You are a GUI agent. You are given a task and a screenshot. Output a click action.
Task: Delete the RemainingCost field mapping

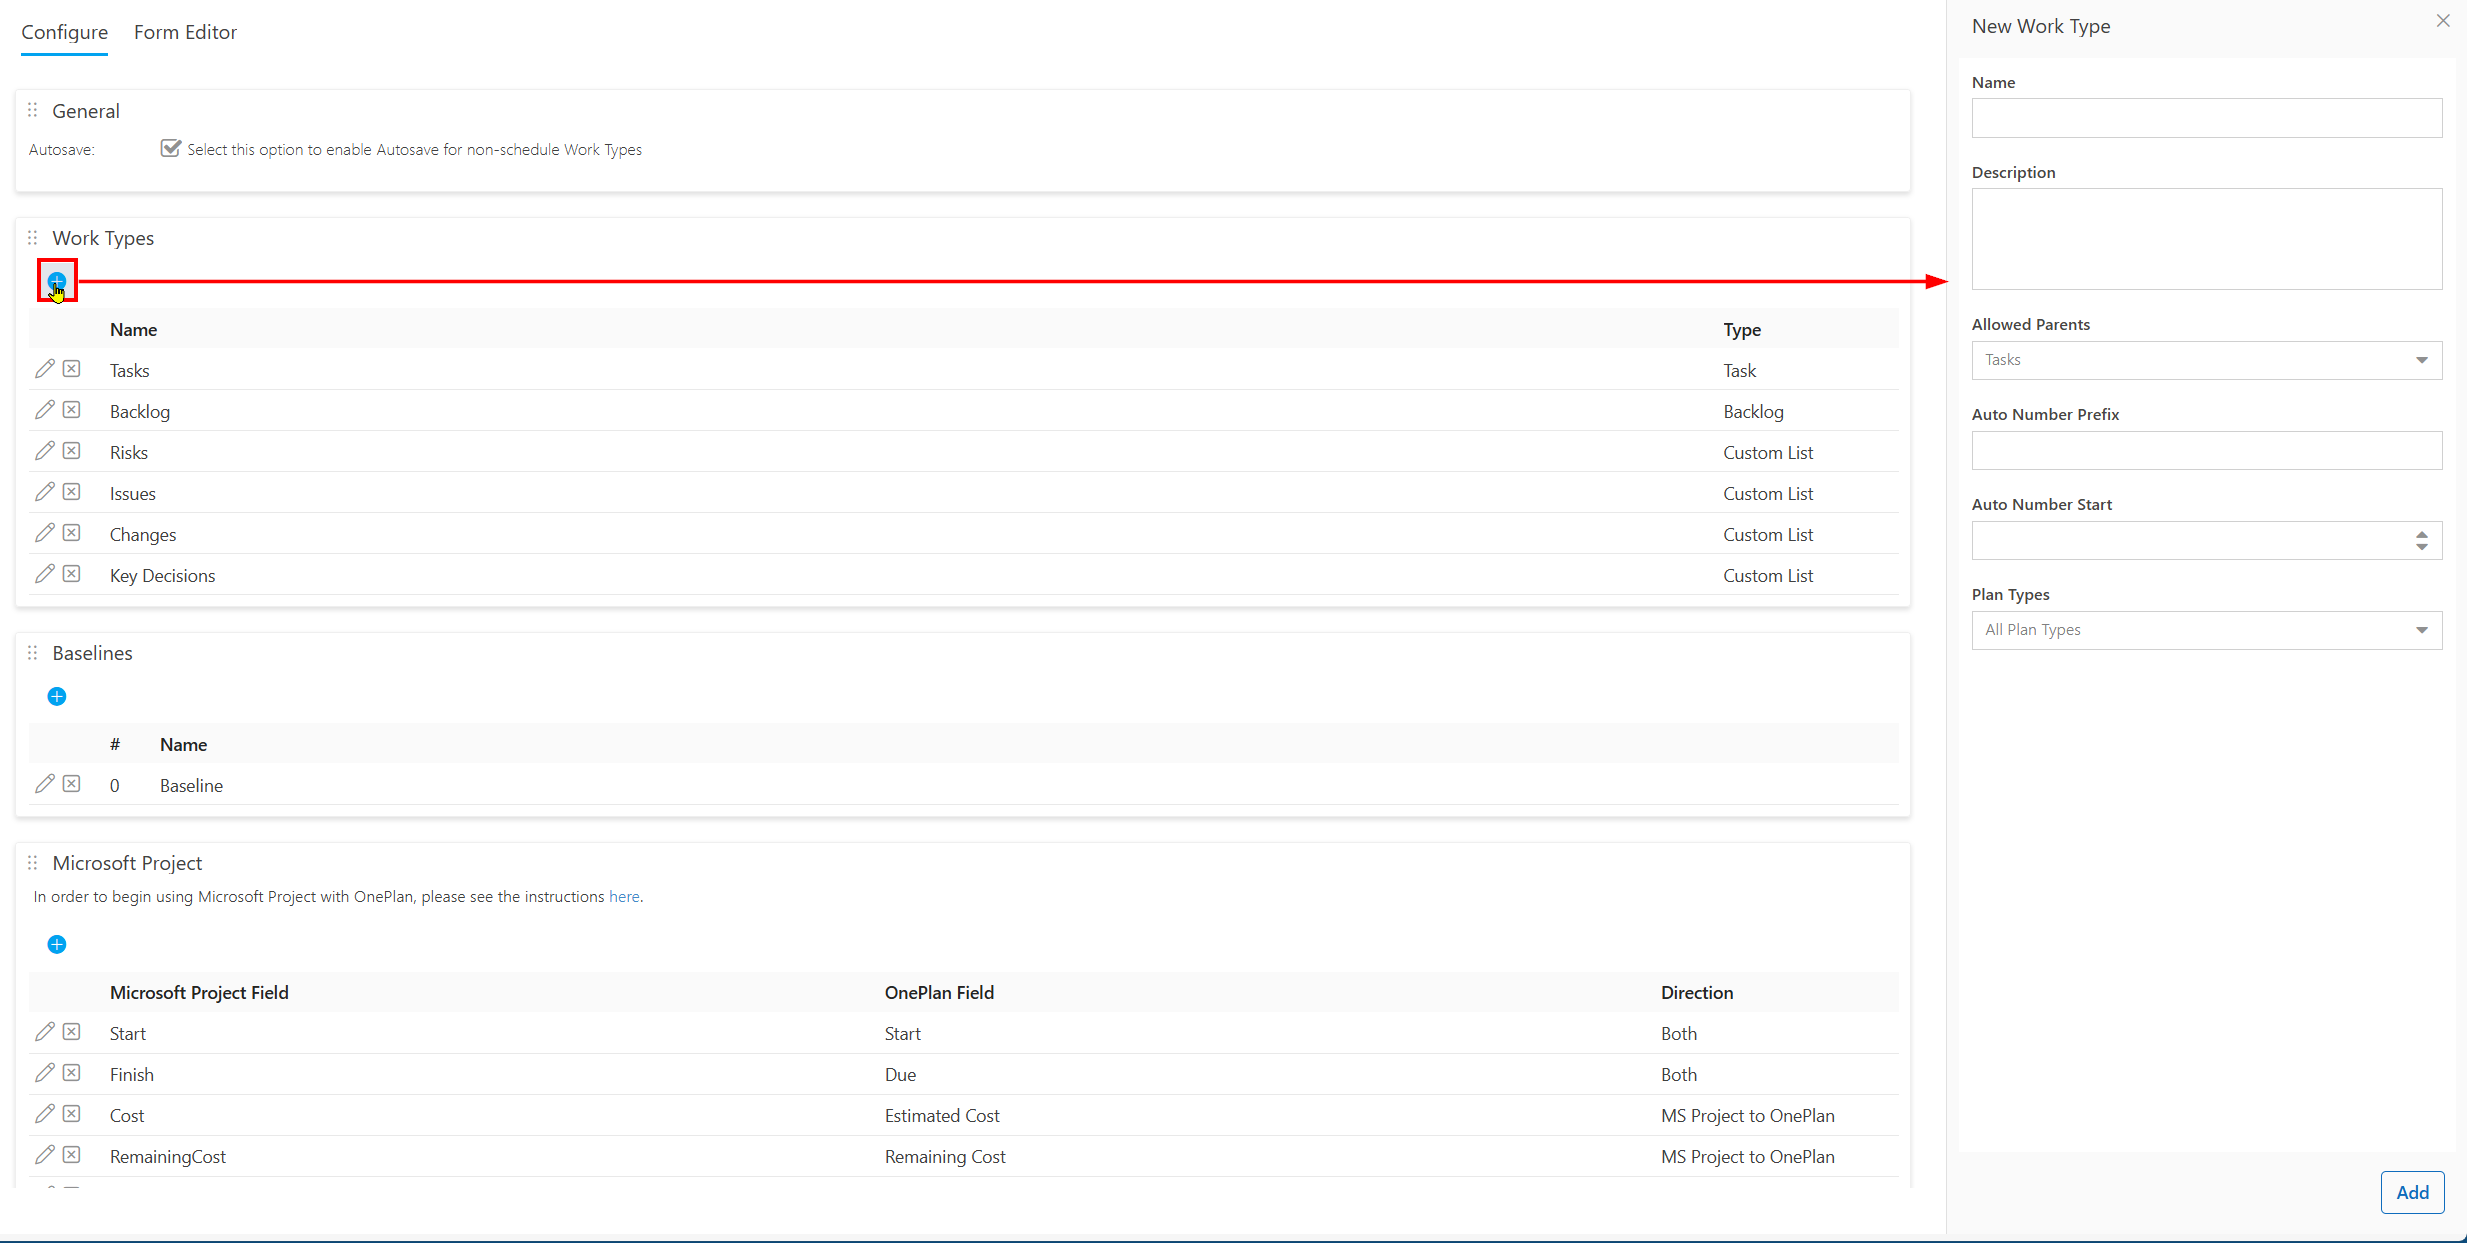[72, 1155]
